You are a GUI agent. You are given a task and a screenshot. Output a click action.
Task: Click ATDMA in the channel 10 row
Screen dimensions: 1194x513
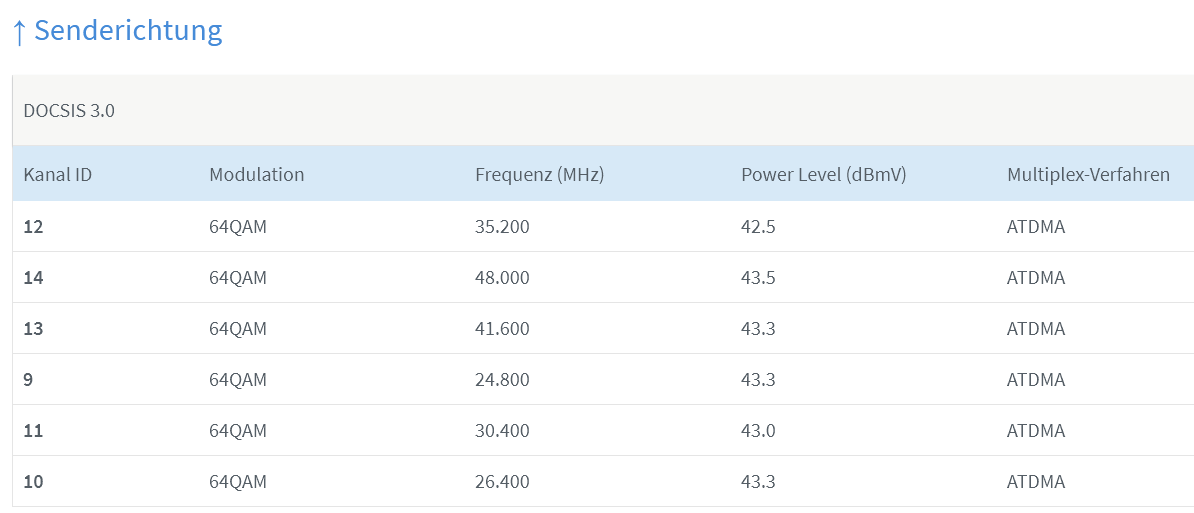pos(1036,482)
